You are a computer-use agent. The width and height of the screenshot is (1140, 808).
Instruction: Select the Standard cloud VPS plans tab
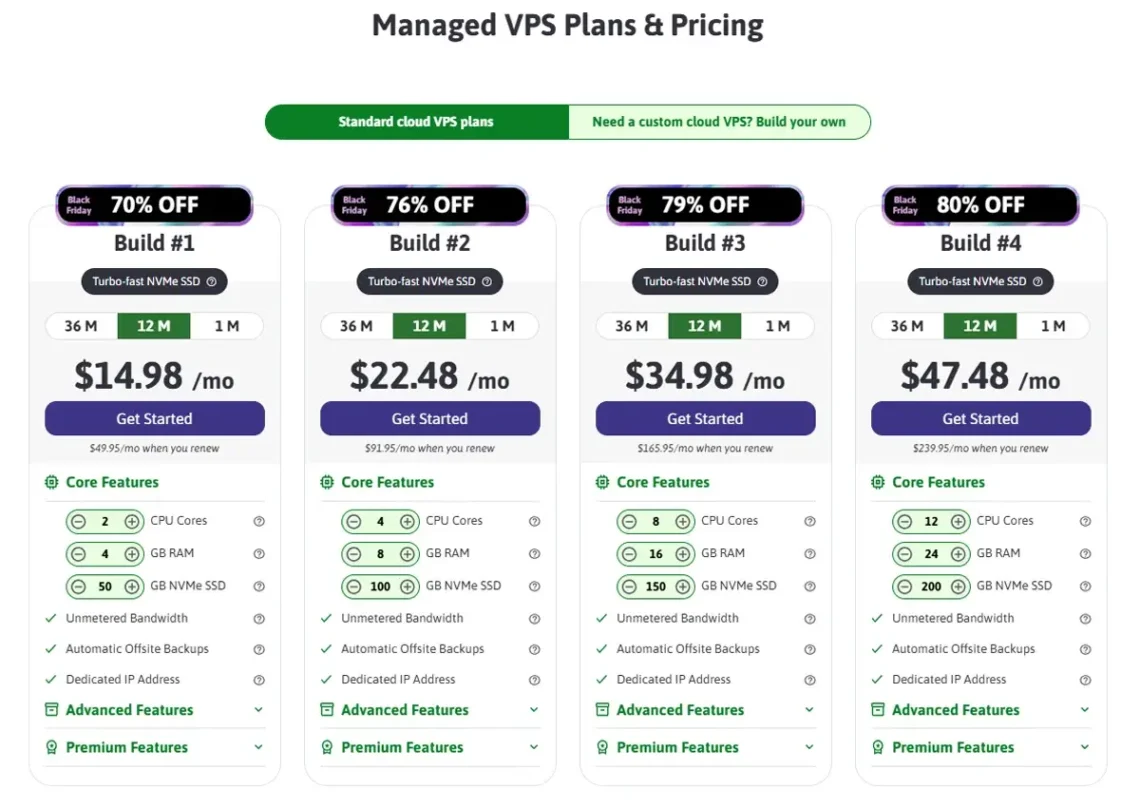click(x=416, y=121)
